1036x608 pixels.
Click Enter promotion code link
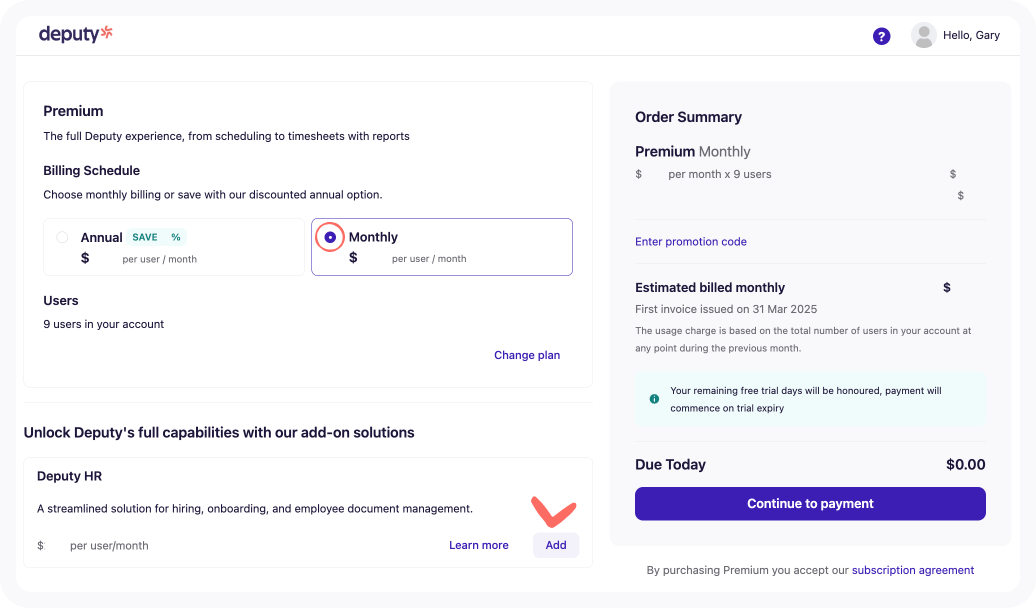click(x=690, y=241)
